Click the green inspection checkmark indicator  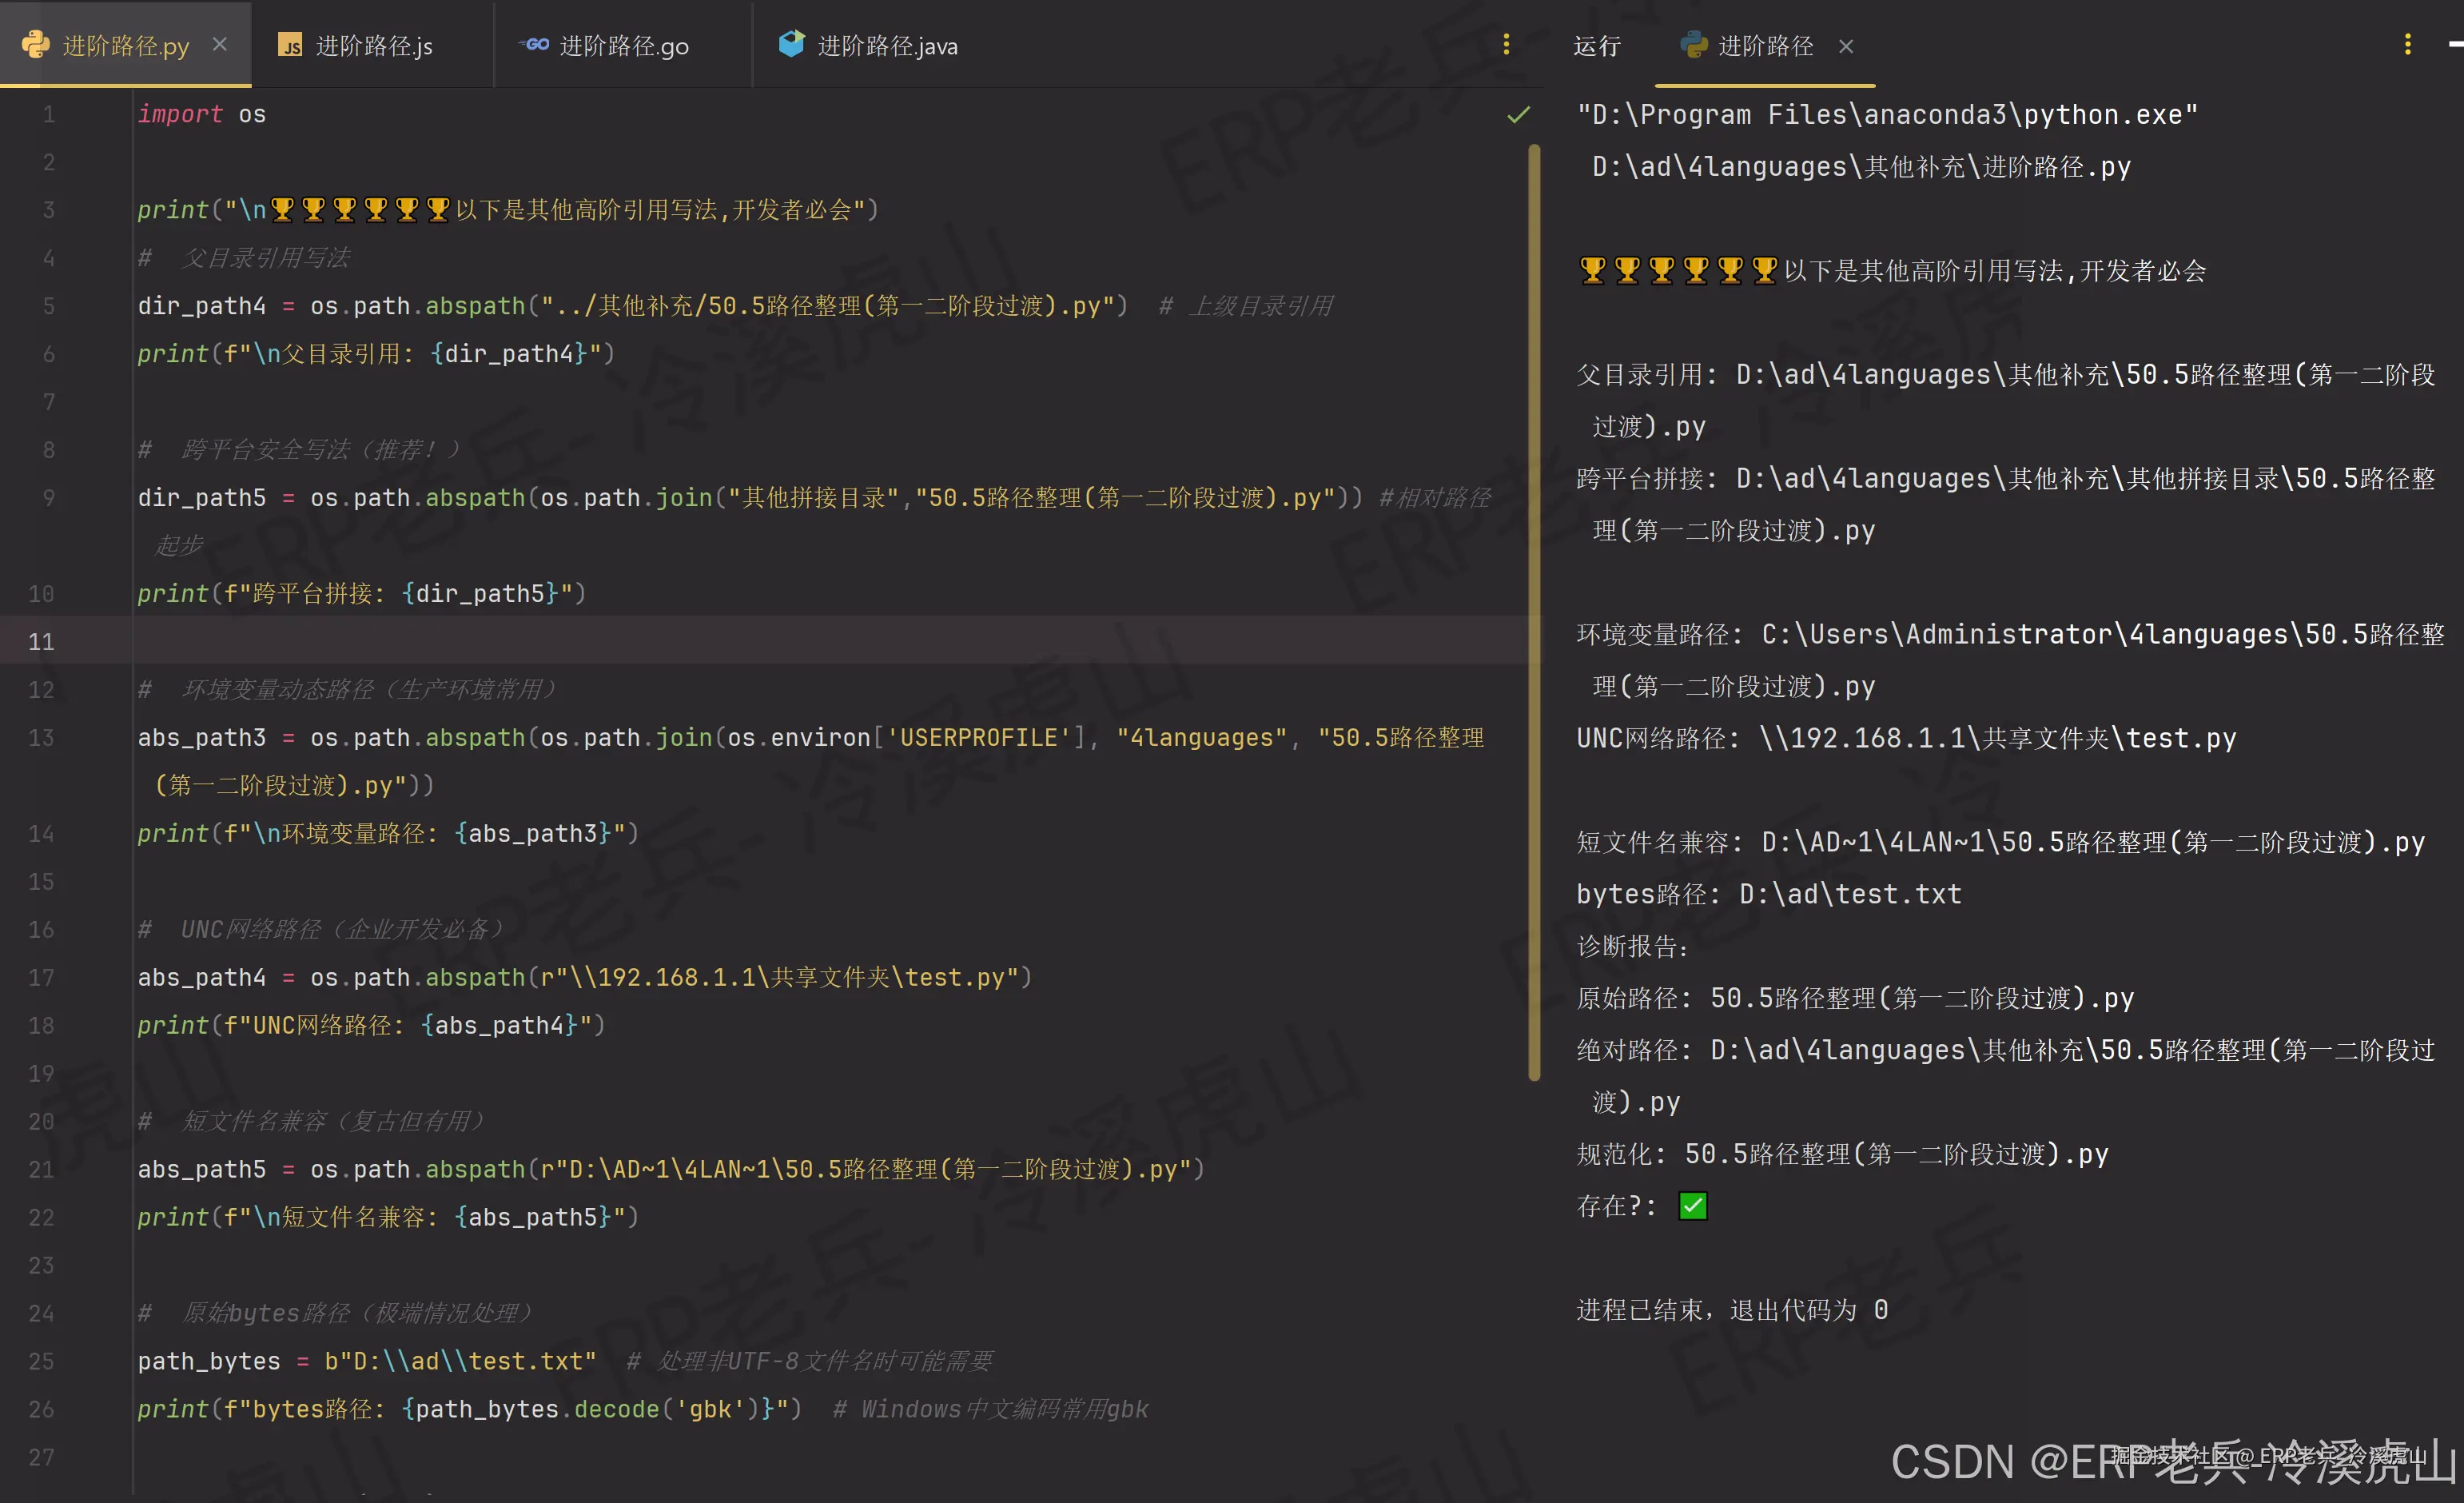coord(1518,115)
